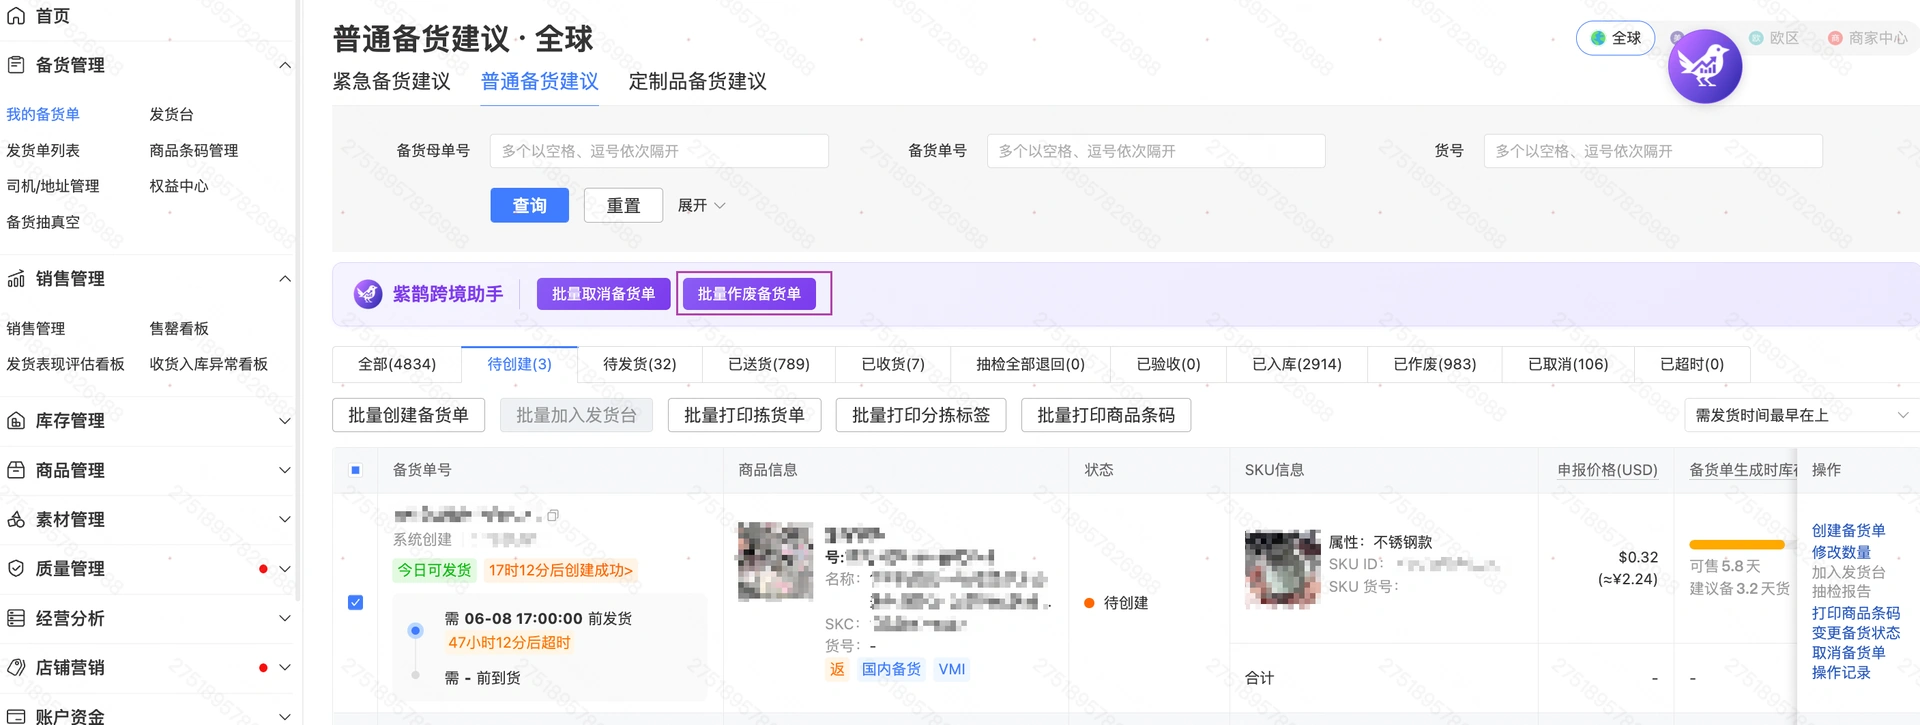Expand the 质量管理 menu section
The width and height of the screenshot is (1920, 725).
tap(284, 568)
